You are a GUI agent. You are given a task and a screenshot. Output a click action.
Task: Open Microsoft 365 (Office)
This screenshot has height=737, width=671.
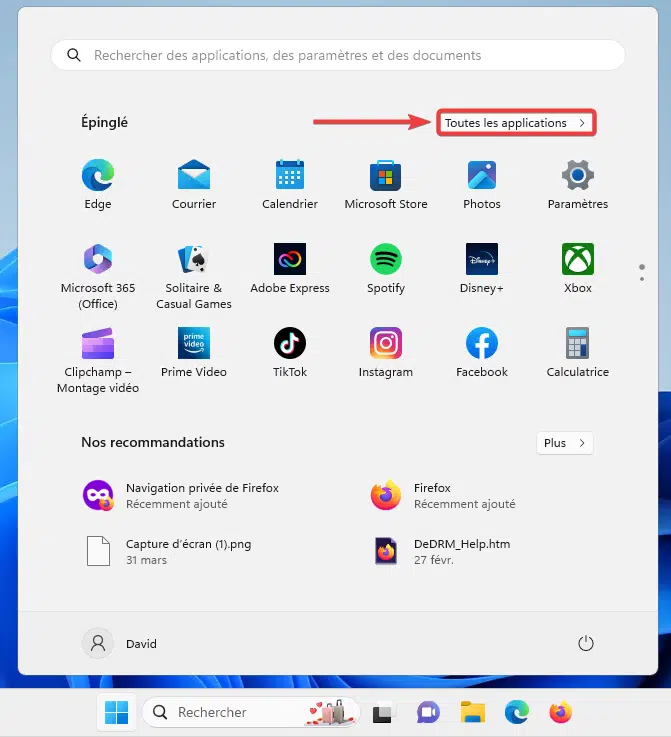pyautogui.click(x=98, y=276)
